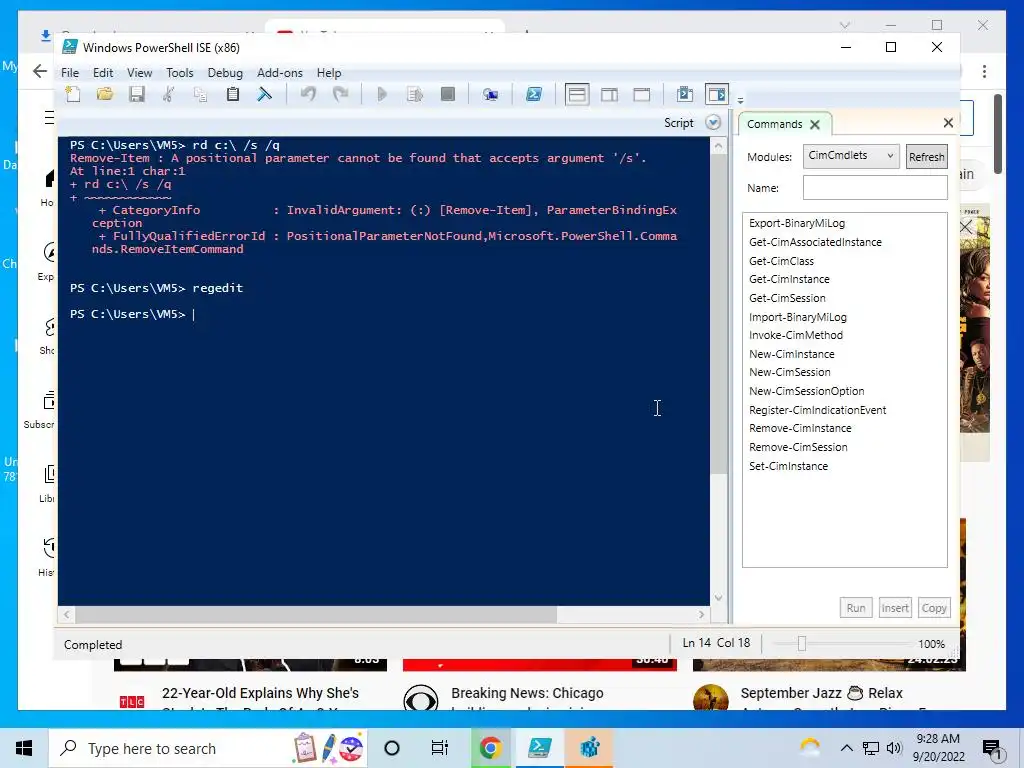The image size is (1024, 768).
Task: Select New-CimSessionOption command
Action: pos(807,391)
